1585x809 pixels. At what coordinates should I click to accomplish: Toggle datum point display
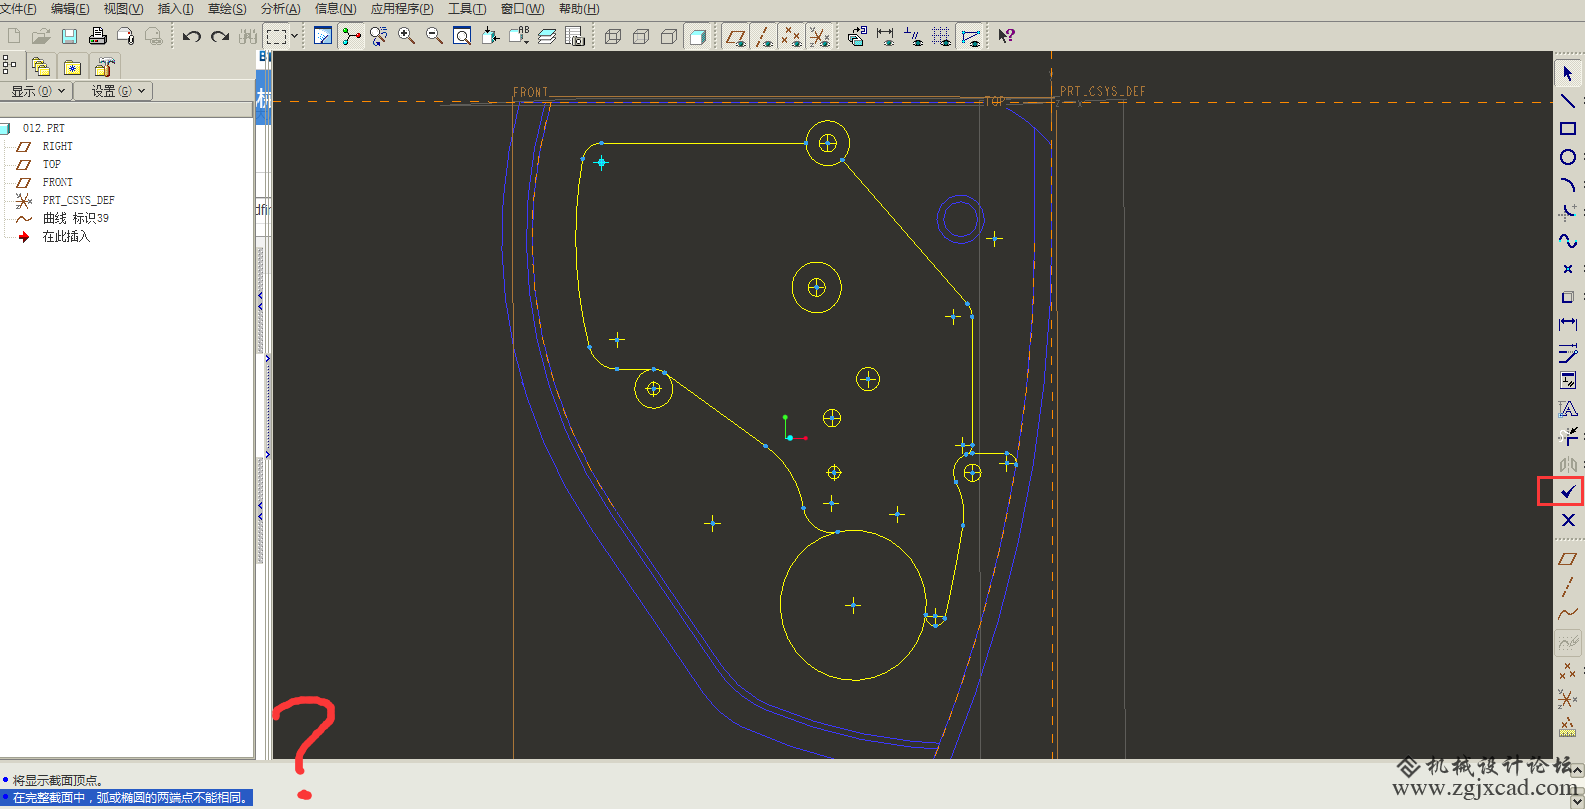tap(791, 36)
